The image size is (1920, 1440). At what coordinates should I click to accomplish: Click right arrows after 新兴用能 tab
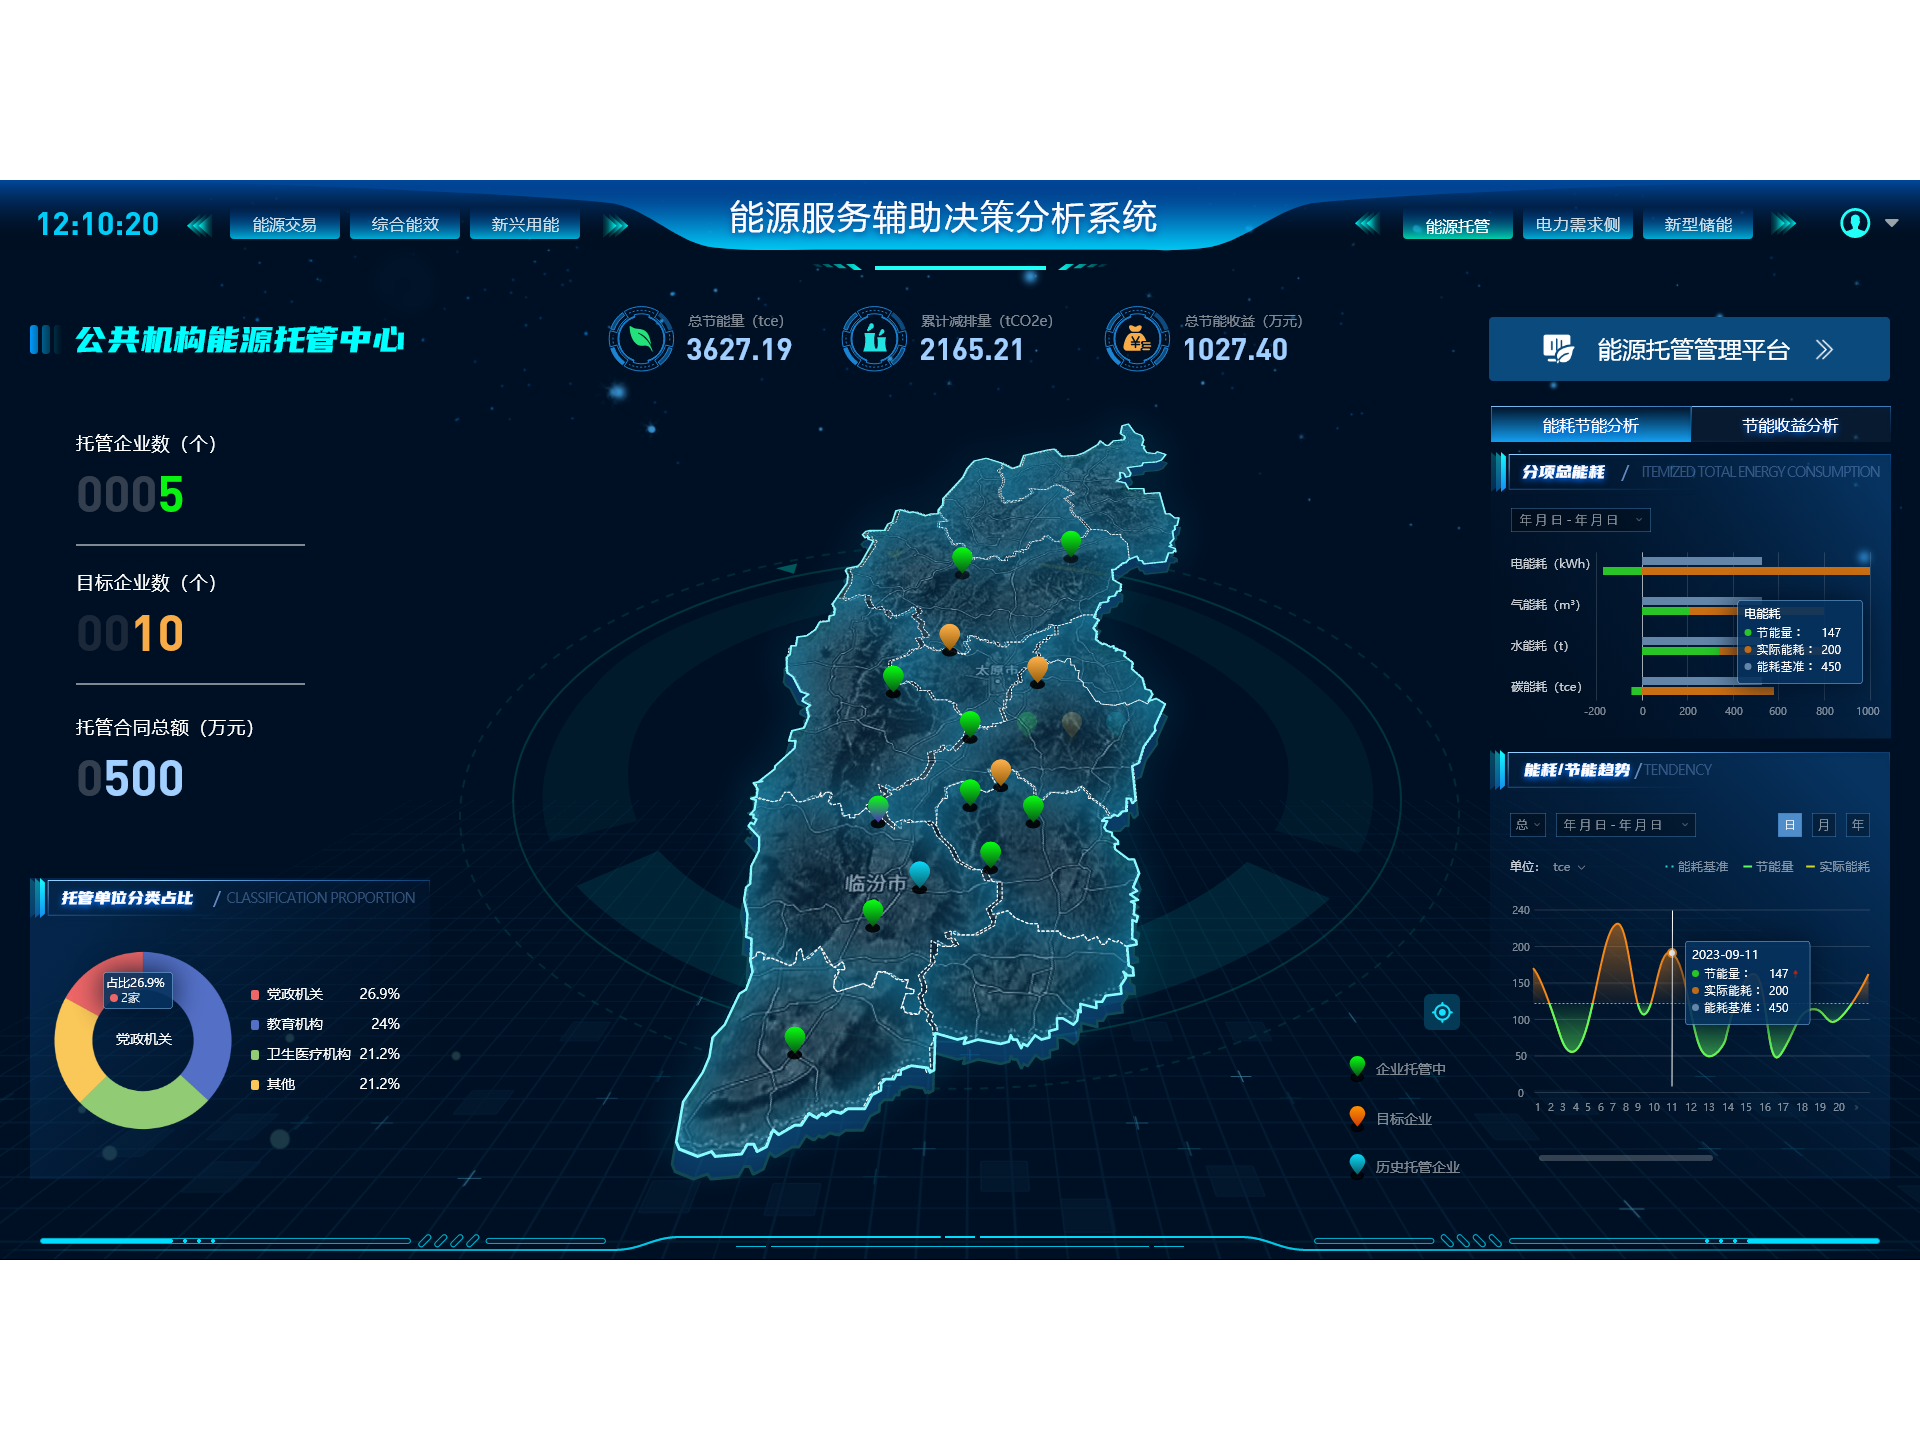[x=616, y=225]
